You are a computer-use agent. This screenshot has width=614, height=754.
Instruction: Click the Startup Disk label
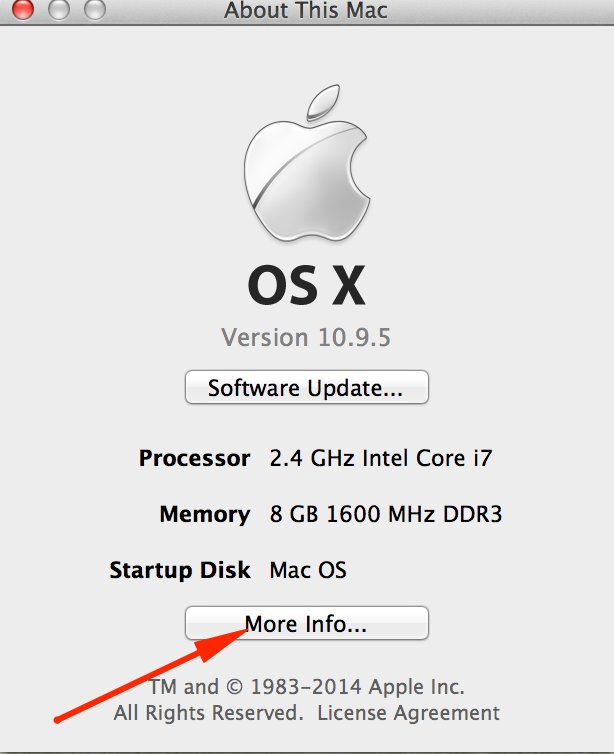(x=180, y=571)
